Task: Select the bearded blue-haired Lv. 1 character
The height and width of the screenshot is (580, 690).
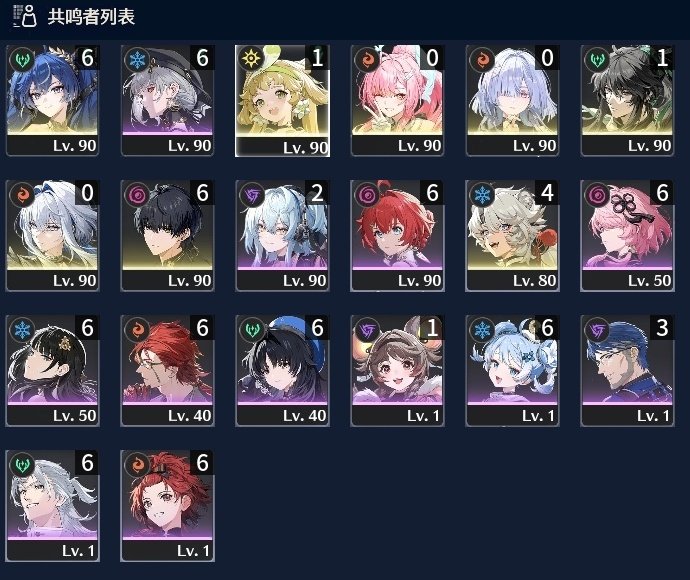Action: [x=628, y=371]
